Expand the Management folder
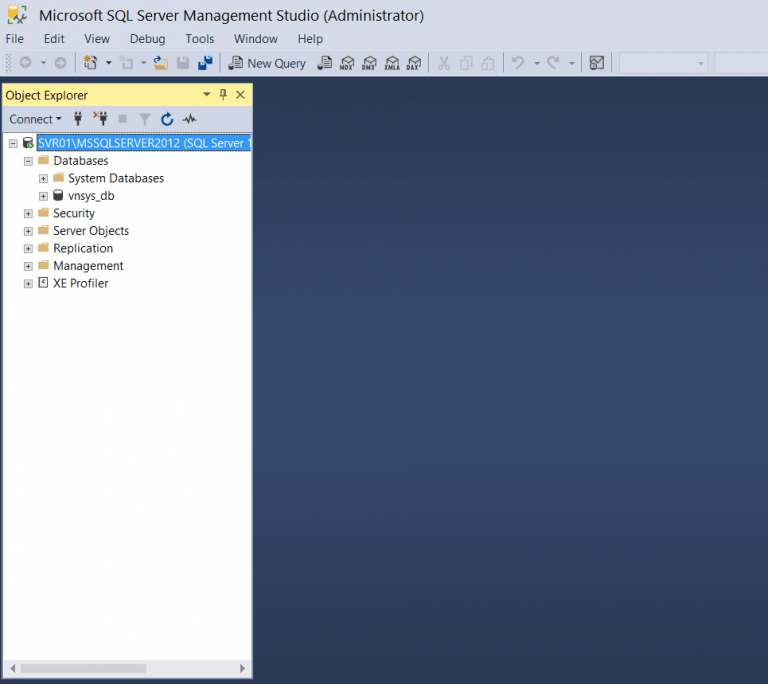The image size is (768, 684). 28,266
